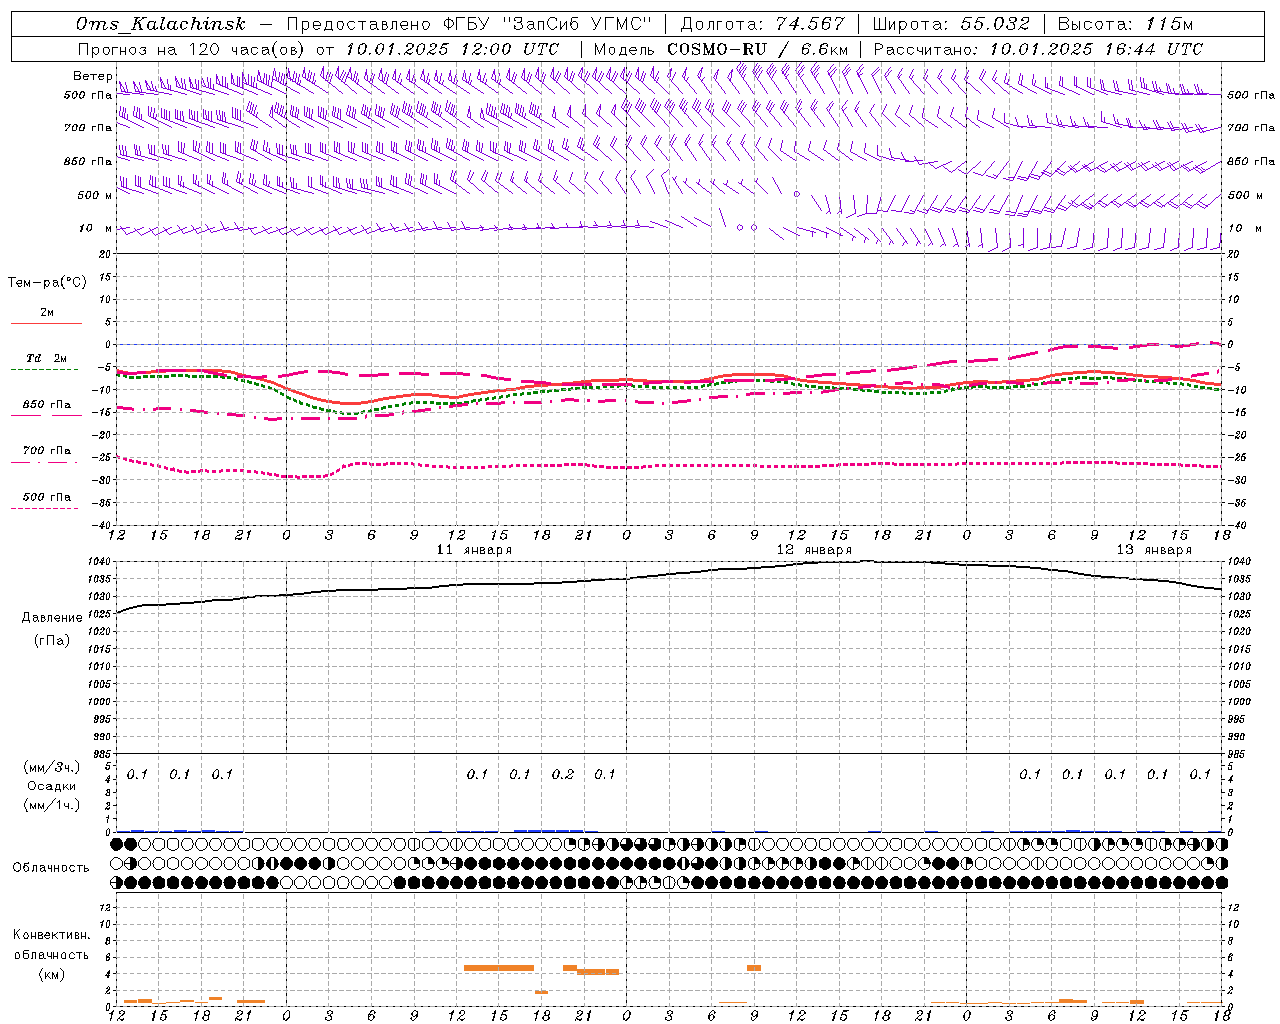Click the model label COSMO-RU / 6.6км
The width and height of the screenshot is (1280, 1024).
coord(757,49)
